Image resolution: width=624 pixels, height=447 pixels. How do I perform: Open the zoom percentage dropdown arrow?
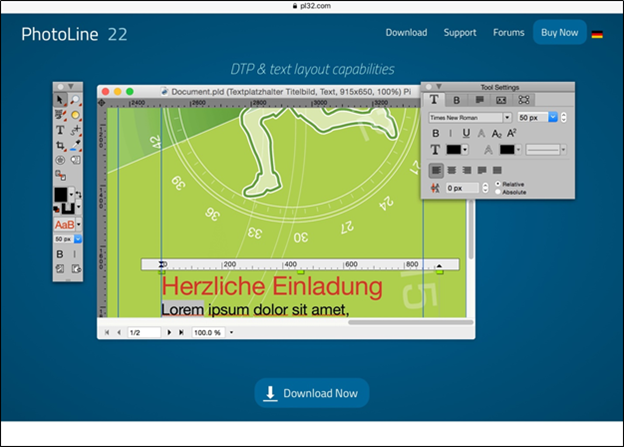coord(231,332)
